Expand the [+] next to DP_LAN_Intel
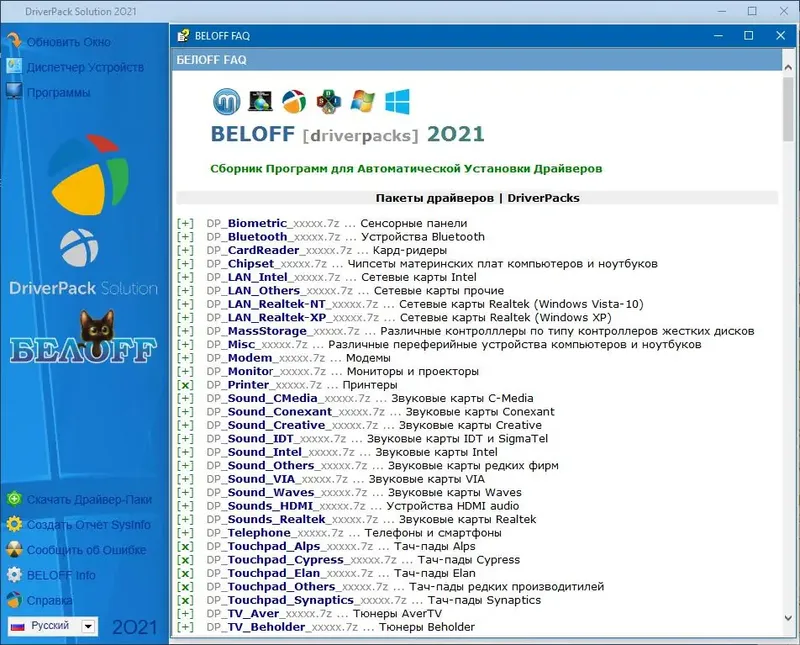 coord(185,277)
